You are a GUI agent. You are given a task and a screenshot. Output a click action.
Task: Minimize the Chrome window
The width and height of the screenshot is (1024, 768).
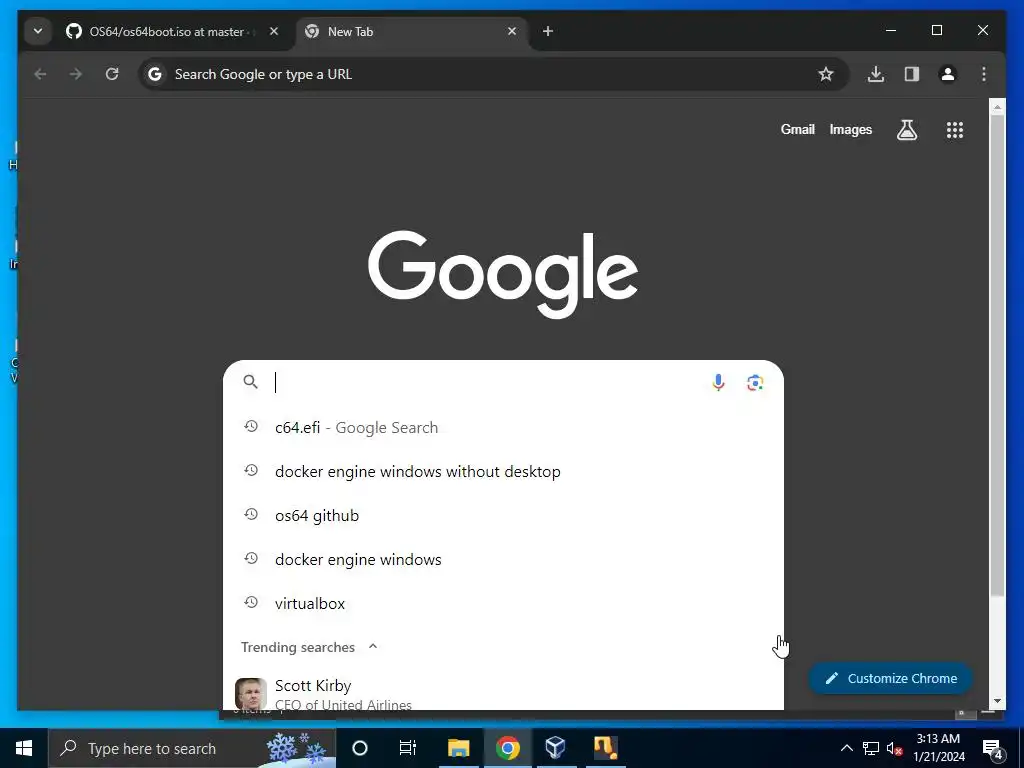point(891,31)
